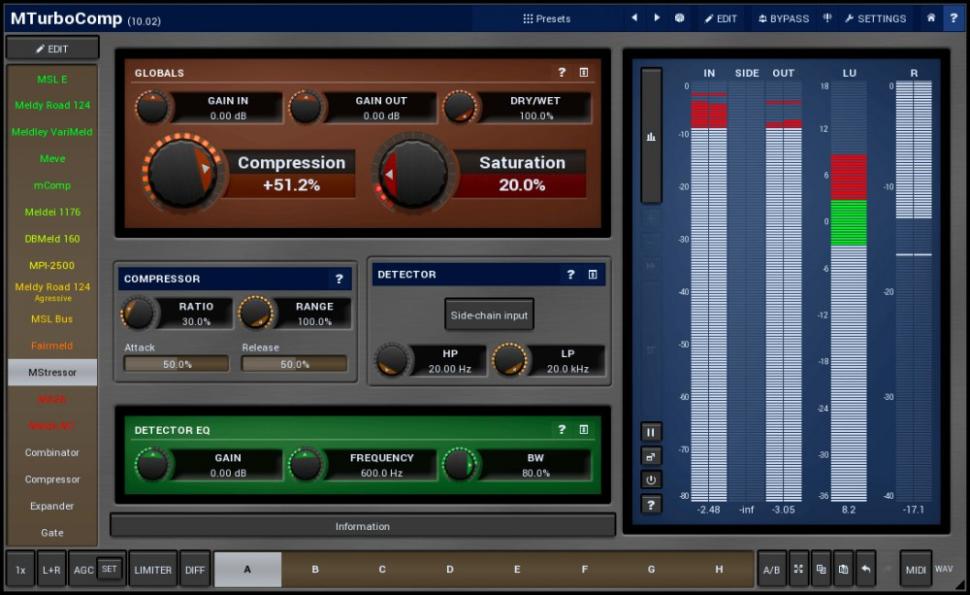Select the Fairmeld device in the list
Image resolution: width=970 pixels, height=595 pixels.
(52, 346)
